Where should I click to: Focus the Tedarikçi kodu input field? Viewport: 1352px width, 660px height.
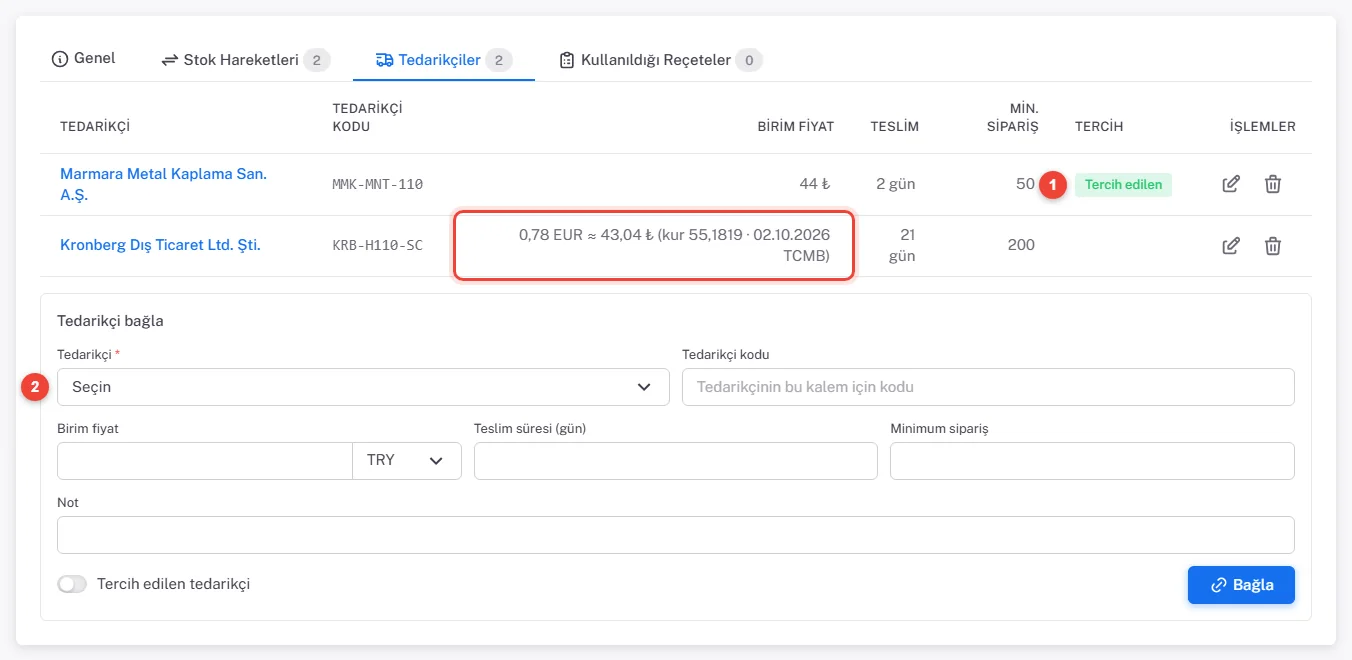point(988,387)
